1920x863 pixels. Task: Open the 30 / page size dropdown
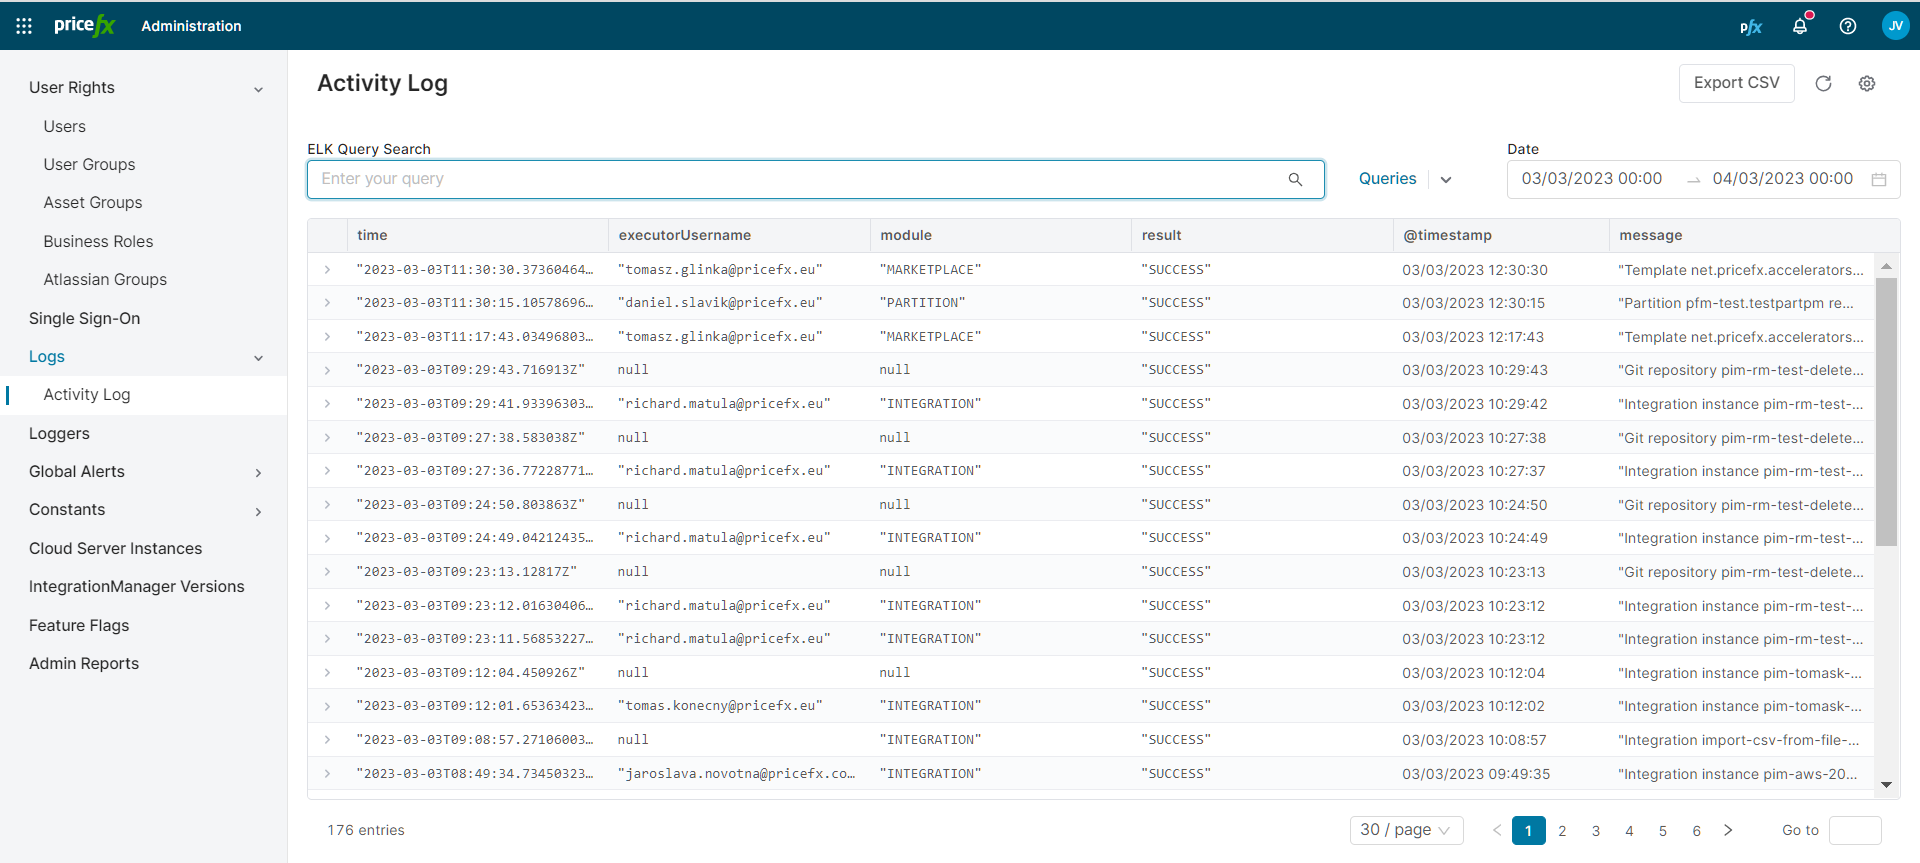coord(1405,830)
